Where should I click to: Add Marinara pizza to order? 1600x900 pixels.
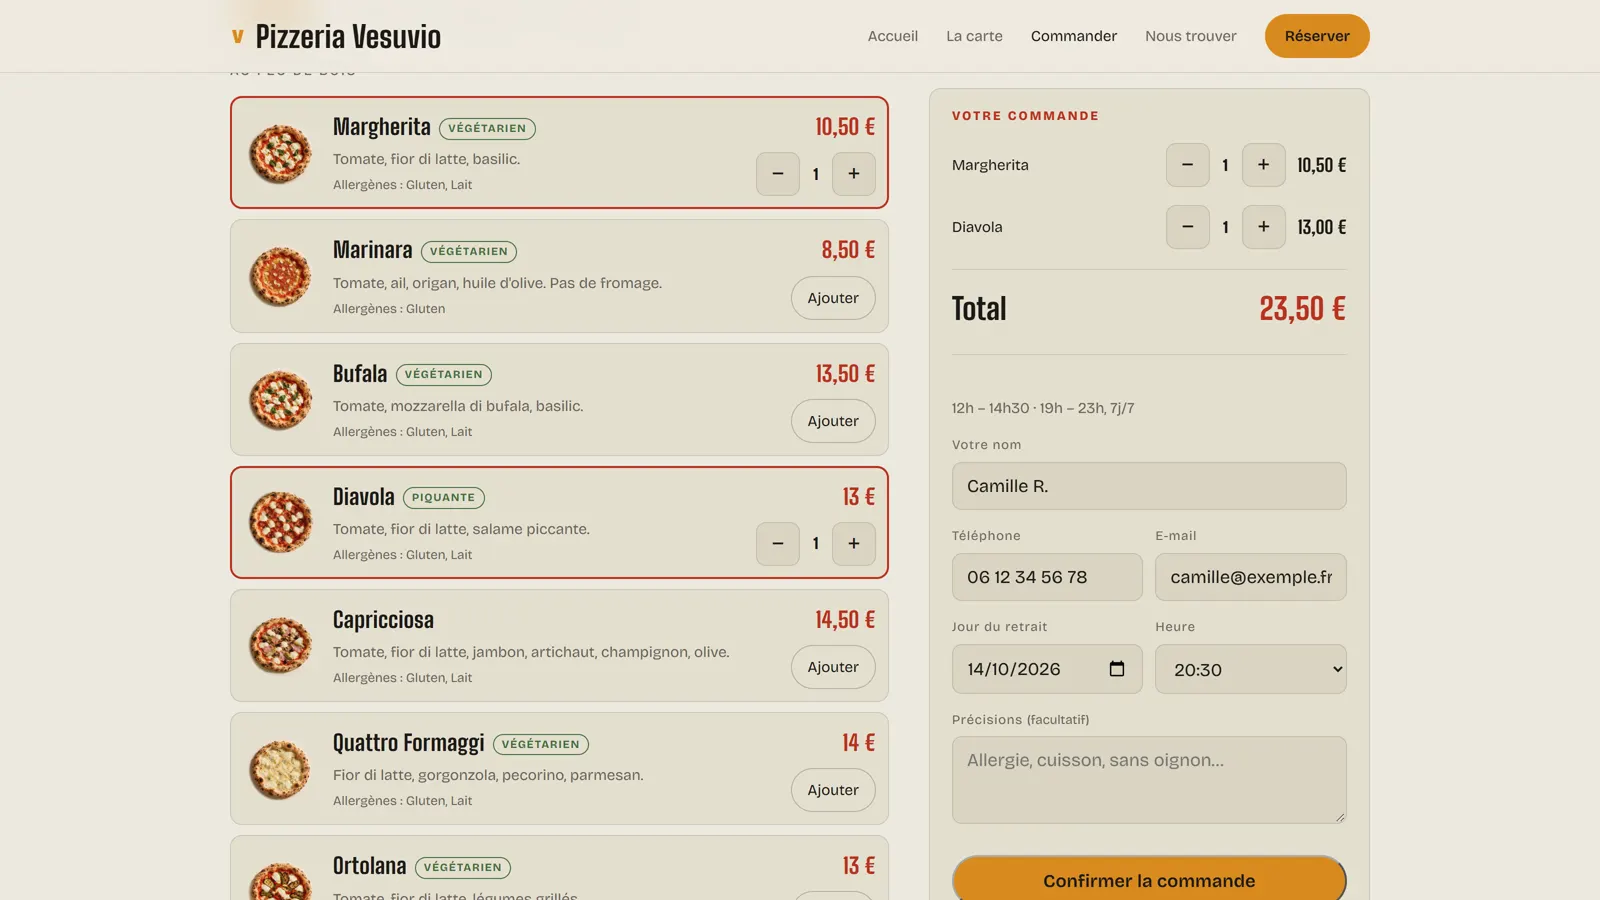[833, 298]
